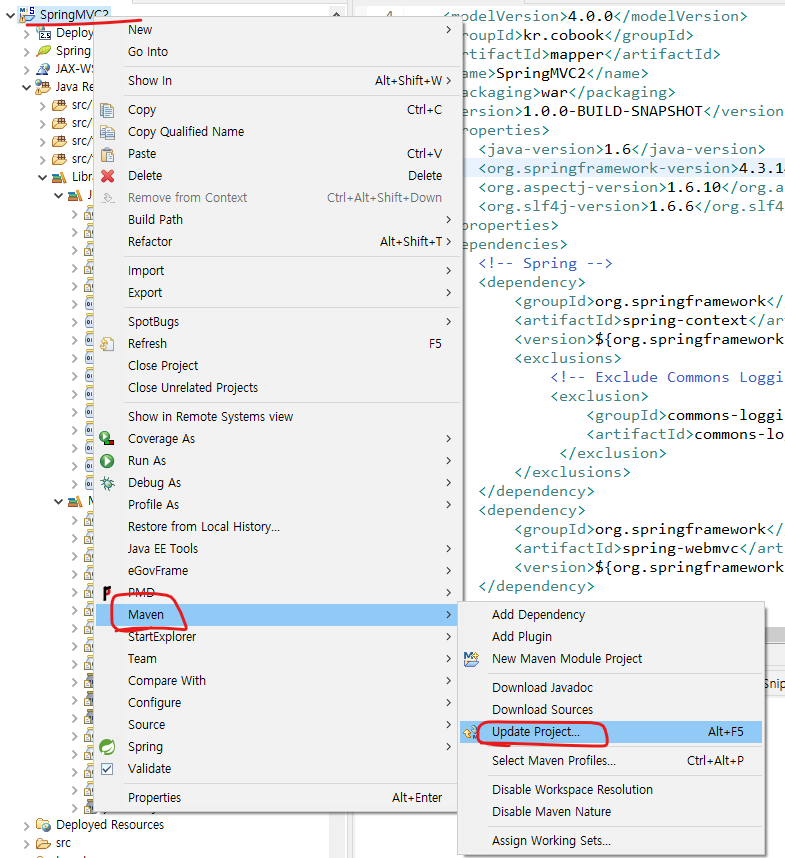785x858 pixels.
Task: Open the eGovFrame submenu
Action: [x=277, y=571]
